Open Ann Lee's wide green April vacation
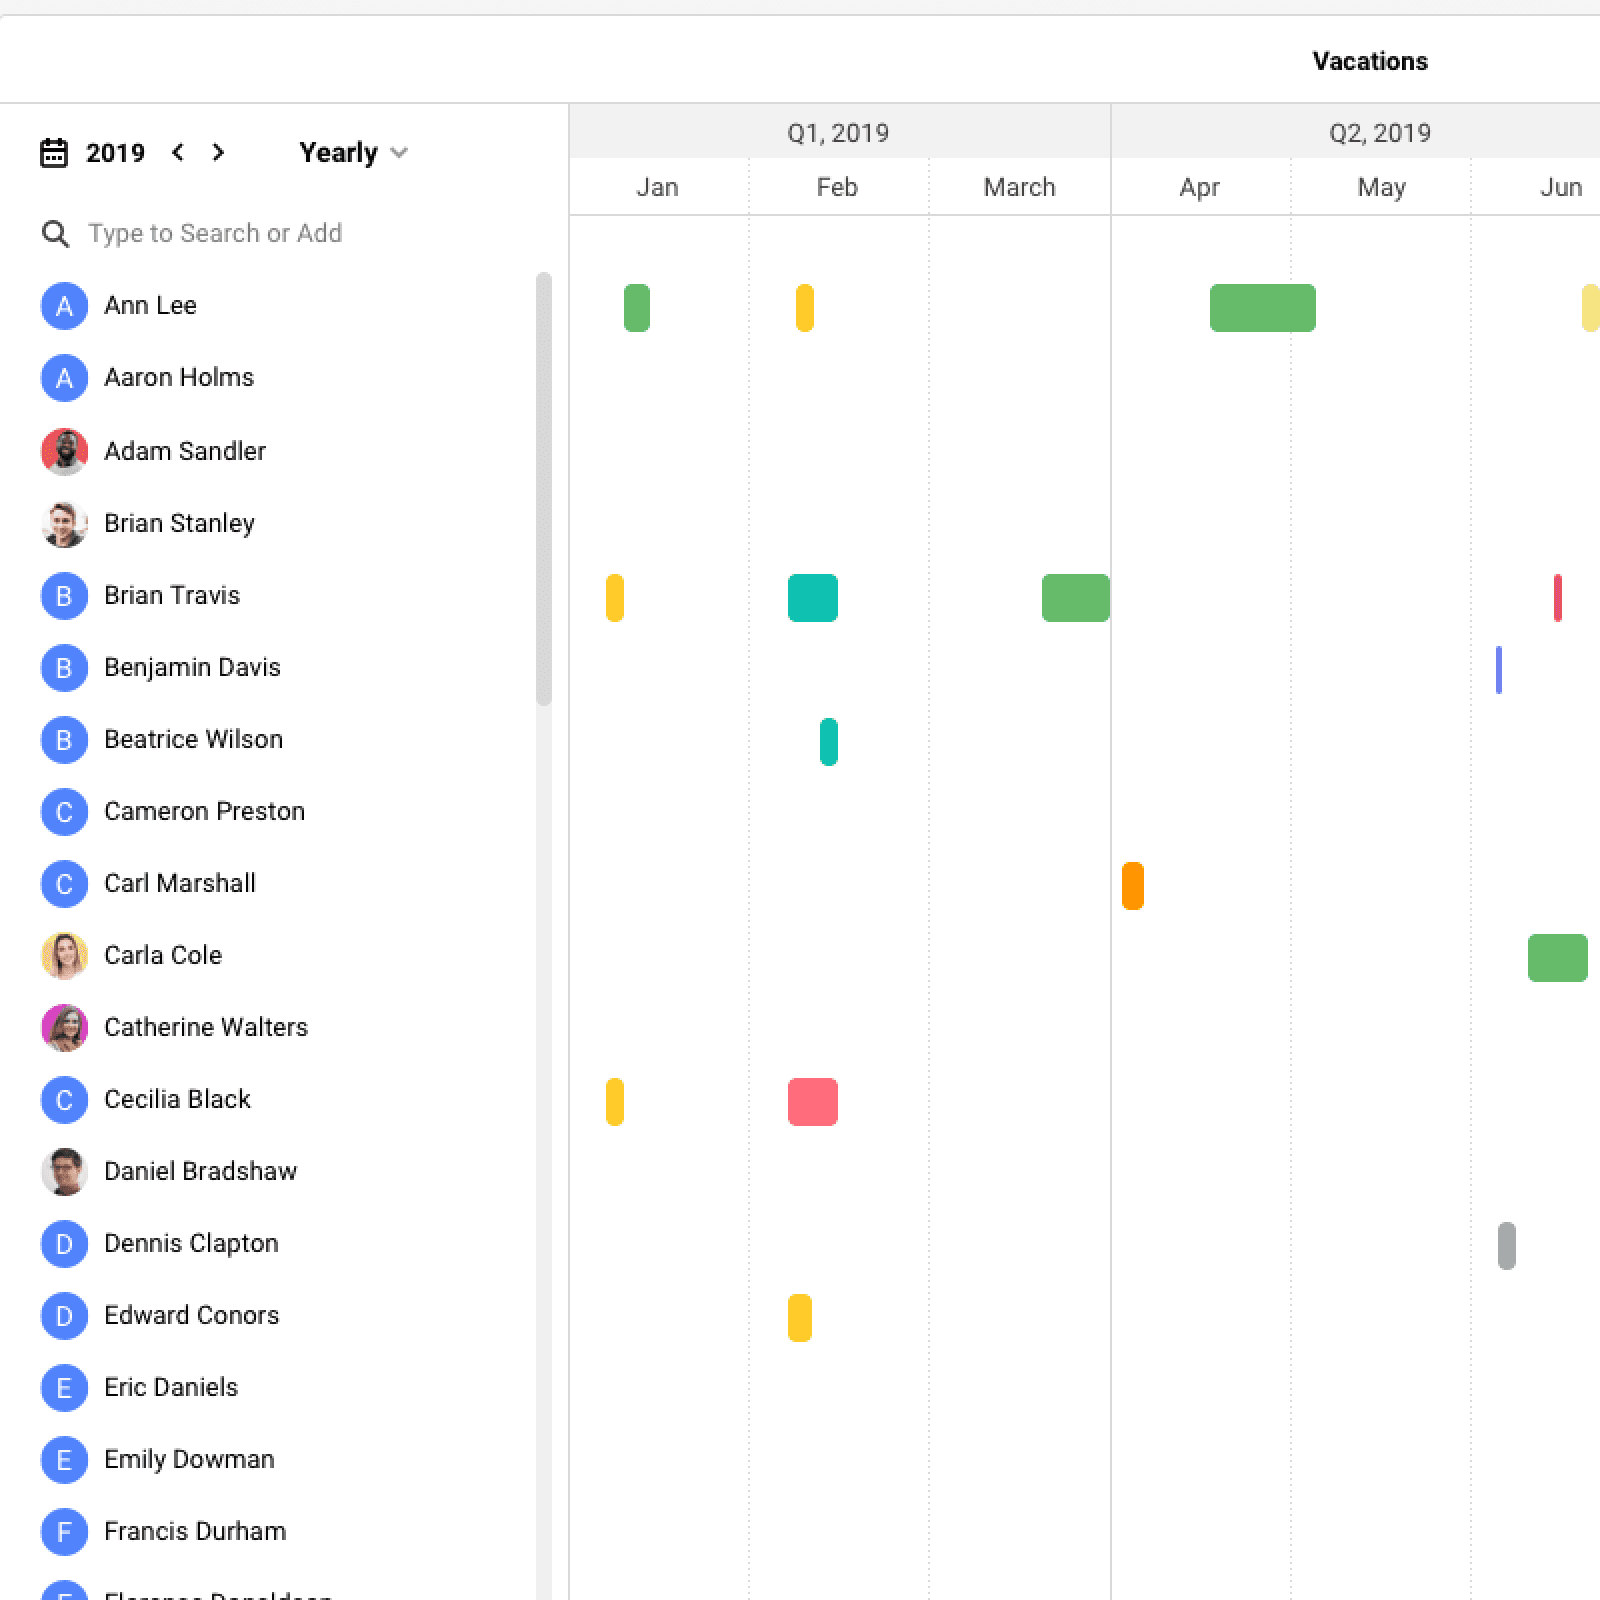 pos(1263,308)
